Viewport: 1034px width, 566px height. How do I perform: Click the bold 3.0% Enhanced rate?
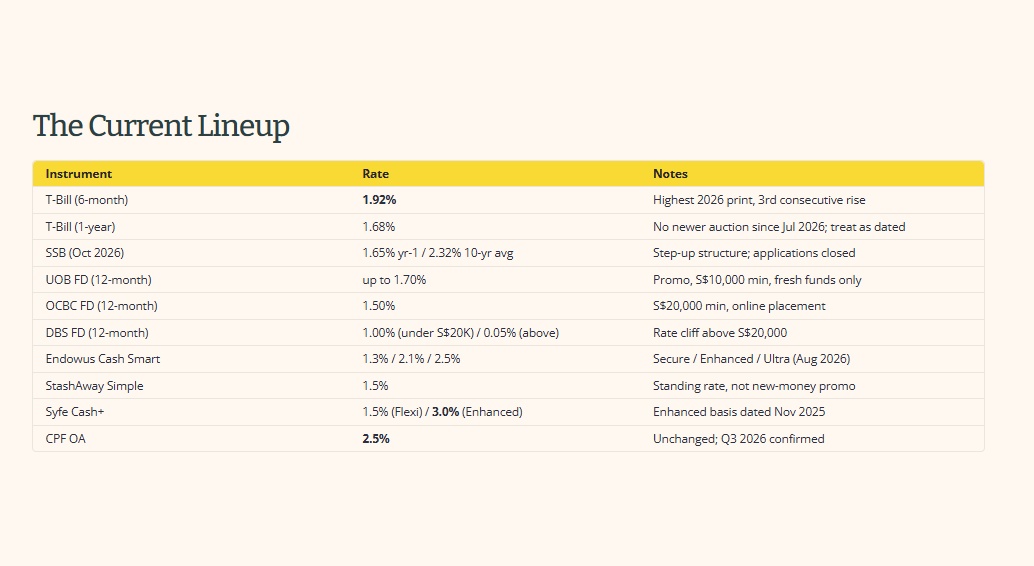click(x=445, y=412)
